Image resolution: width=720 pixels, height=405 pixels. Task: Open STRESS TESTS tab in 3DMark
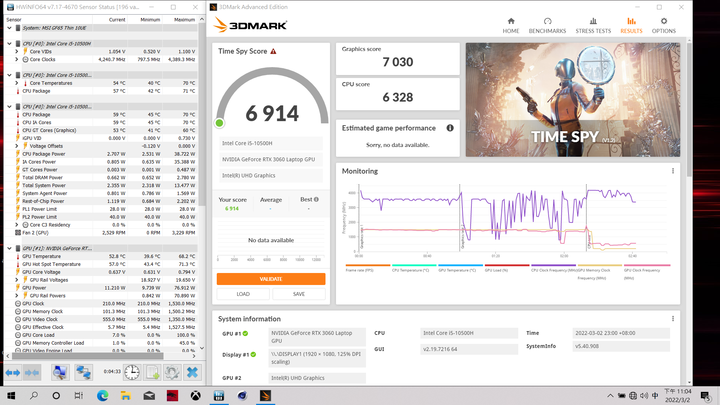coord(593,26)
